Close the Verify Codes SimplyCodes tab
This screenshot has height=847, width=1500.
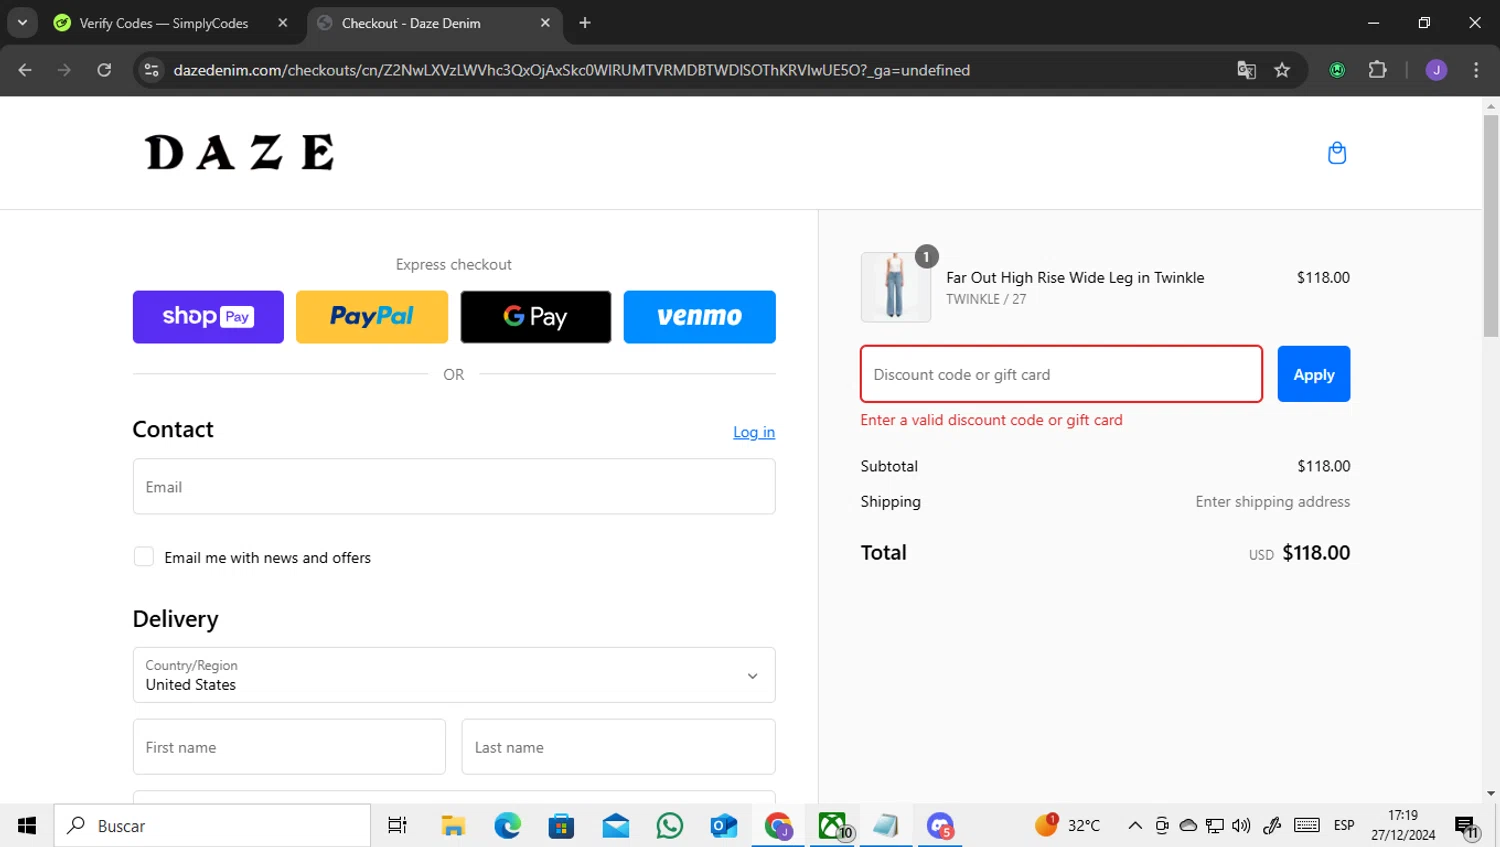[x=283, y=23]
